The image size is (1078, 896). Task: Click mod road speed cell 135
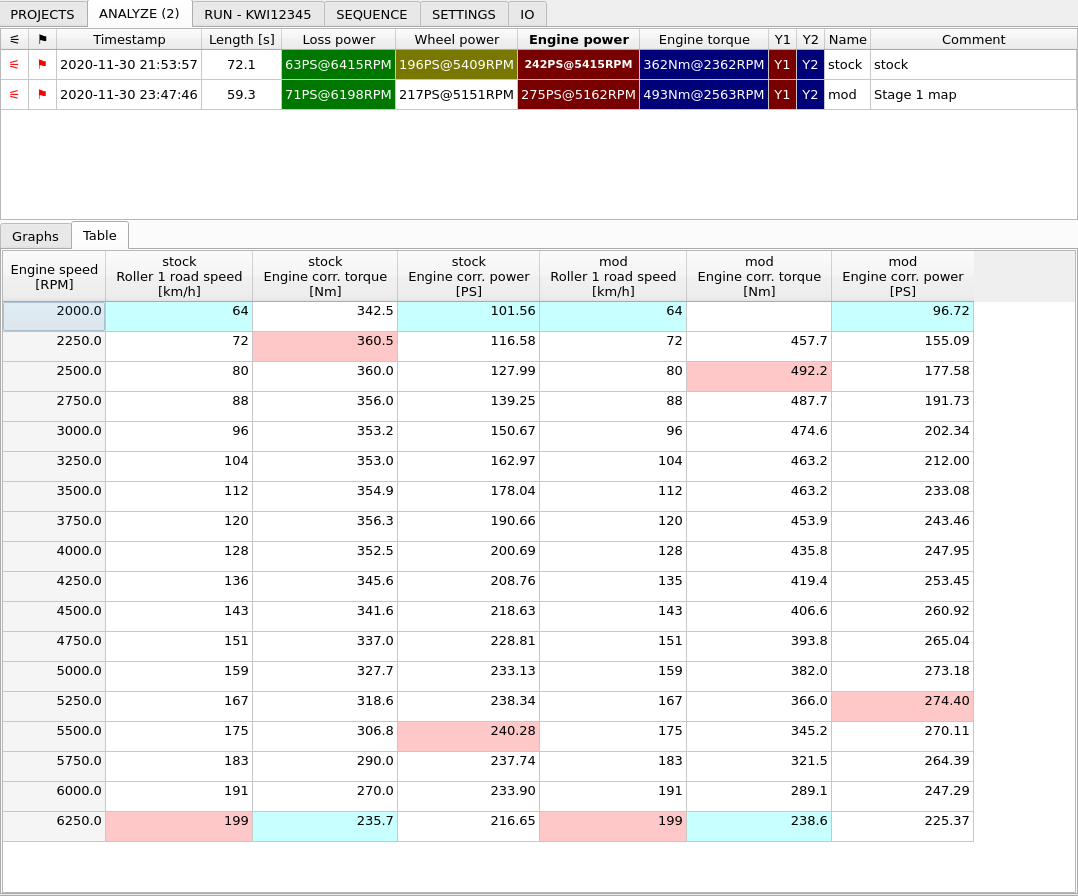click(x=613, y=587)
